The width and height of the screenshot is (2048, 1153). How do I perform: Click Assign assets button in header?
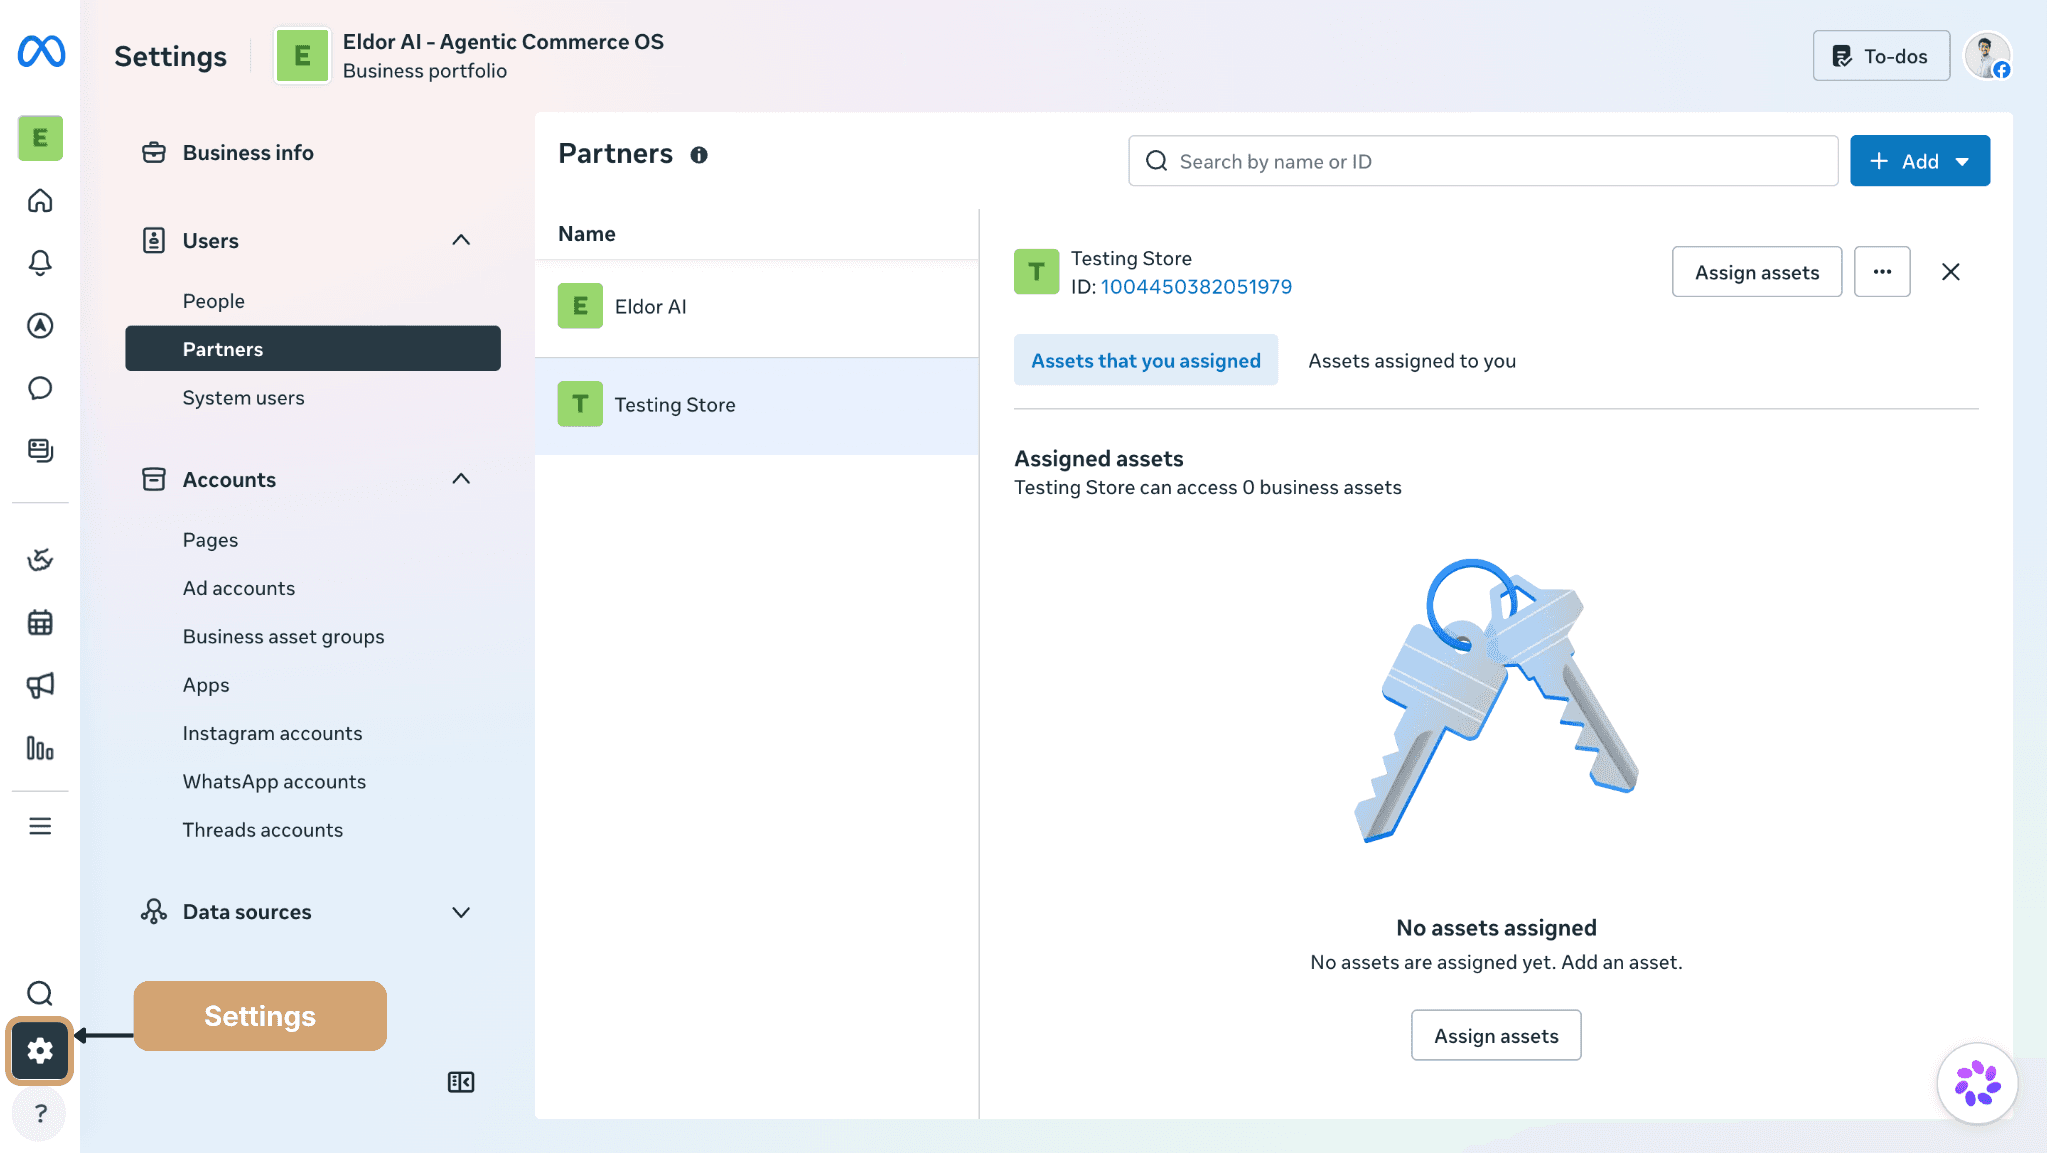[x=1756, y=272]
